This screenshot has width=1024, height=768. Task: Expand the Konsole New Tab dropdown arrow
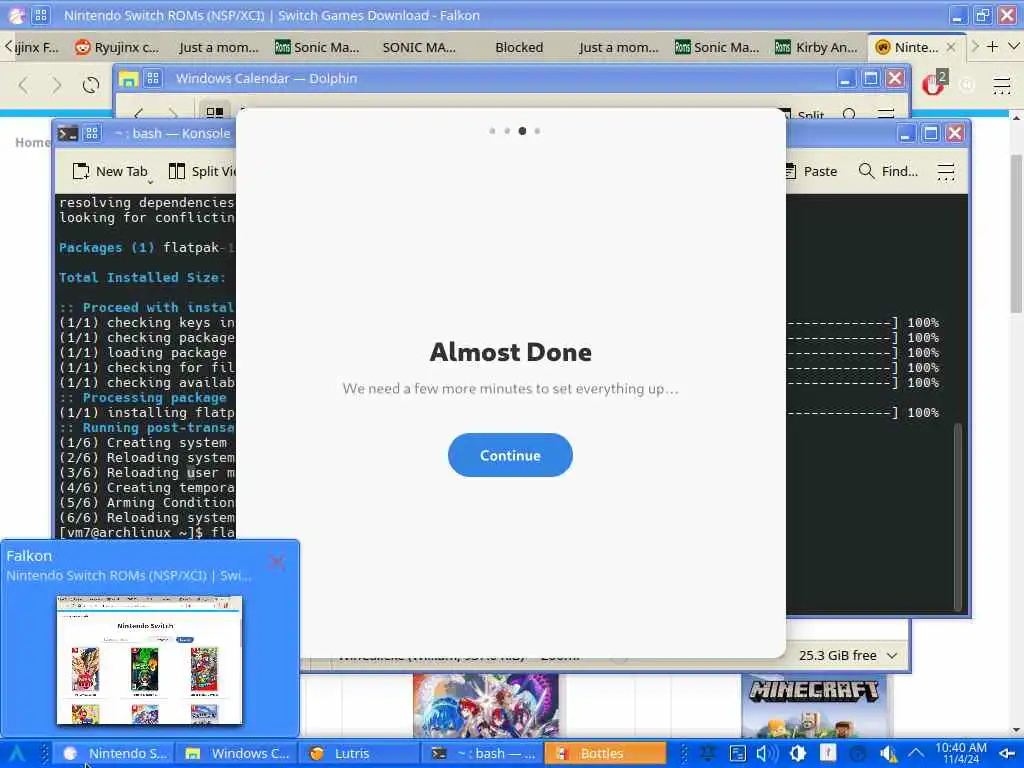pyautogui.click(x=150, y=182)
